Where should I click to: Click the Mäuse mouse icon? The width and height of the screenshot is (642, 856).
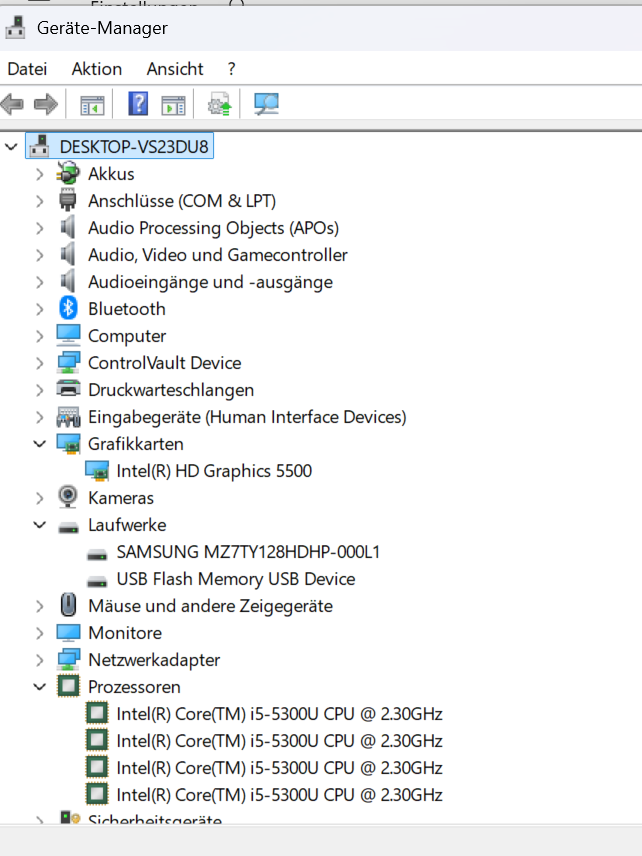click(68, 605)
